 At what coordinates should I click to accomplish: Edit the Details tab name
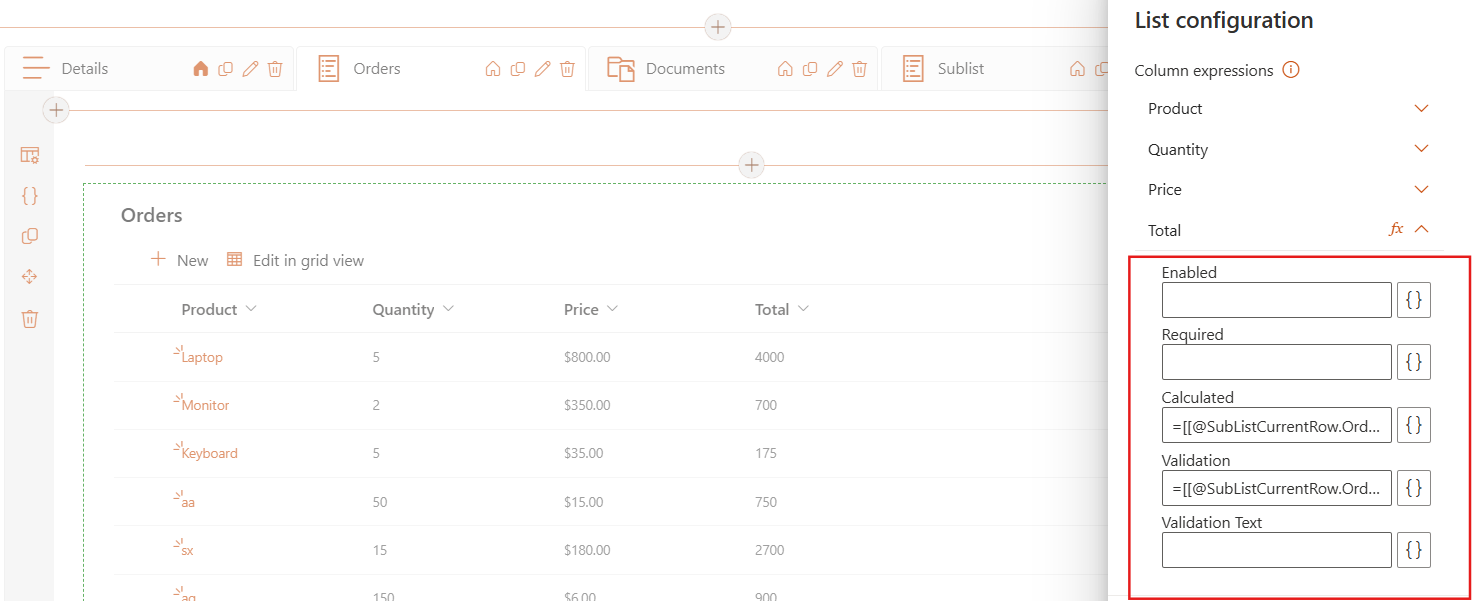250,69
